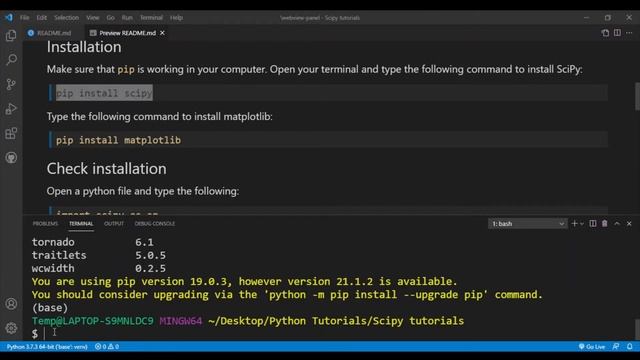The width and height of the screenshot is (640, 360).
Task: Select the TERMINAL panel tab
Action: [x=81, y=224]
